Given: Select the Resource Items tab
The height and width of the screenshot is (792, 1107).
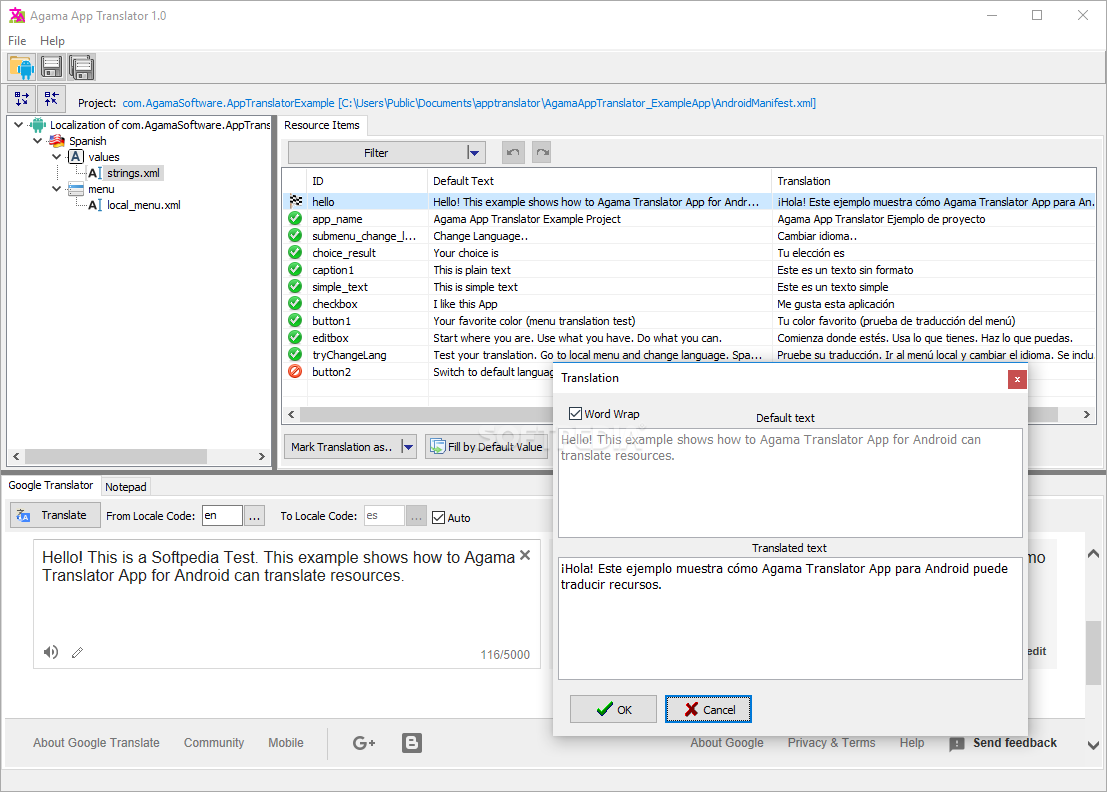Looking at the screenshot, I should point(322,125).
